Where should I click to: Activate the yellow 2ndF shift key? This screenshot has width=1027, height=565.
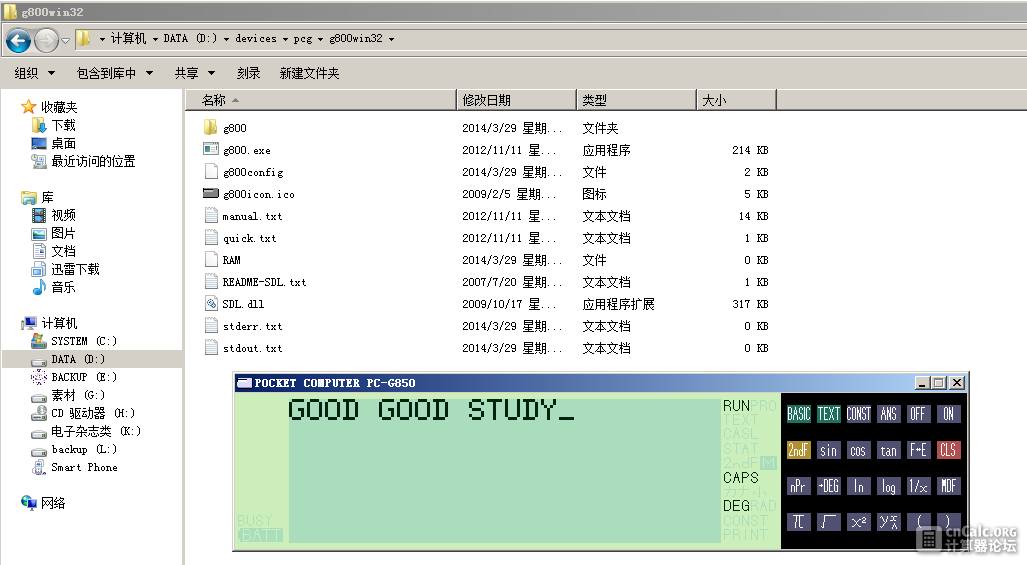(798, 450)
